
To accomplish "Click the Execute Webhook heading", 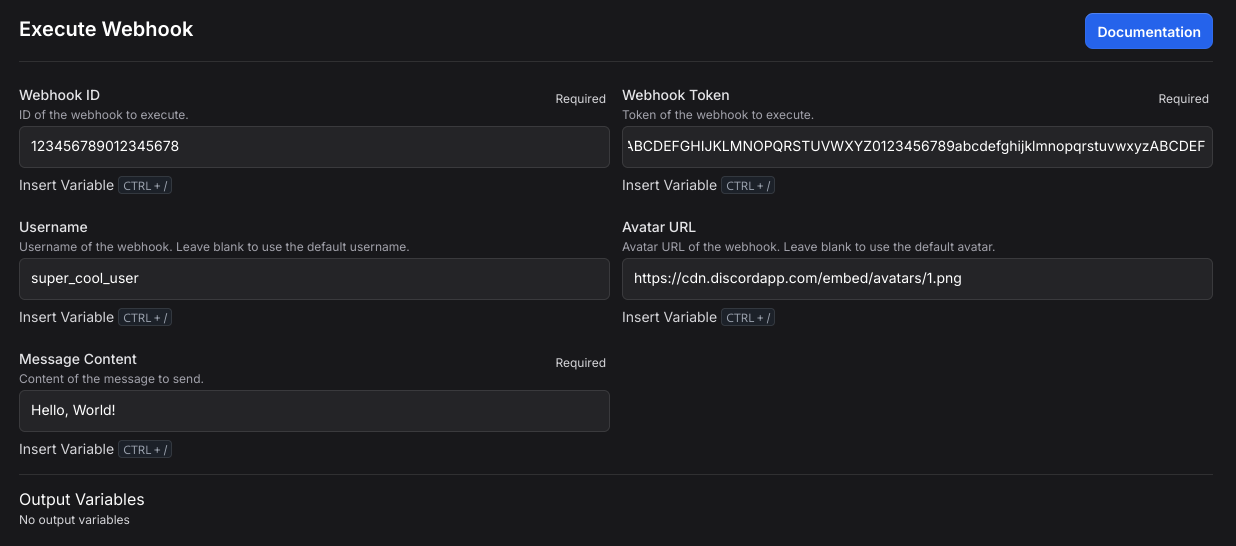I will click(106, 29).
